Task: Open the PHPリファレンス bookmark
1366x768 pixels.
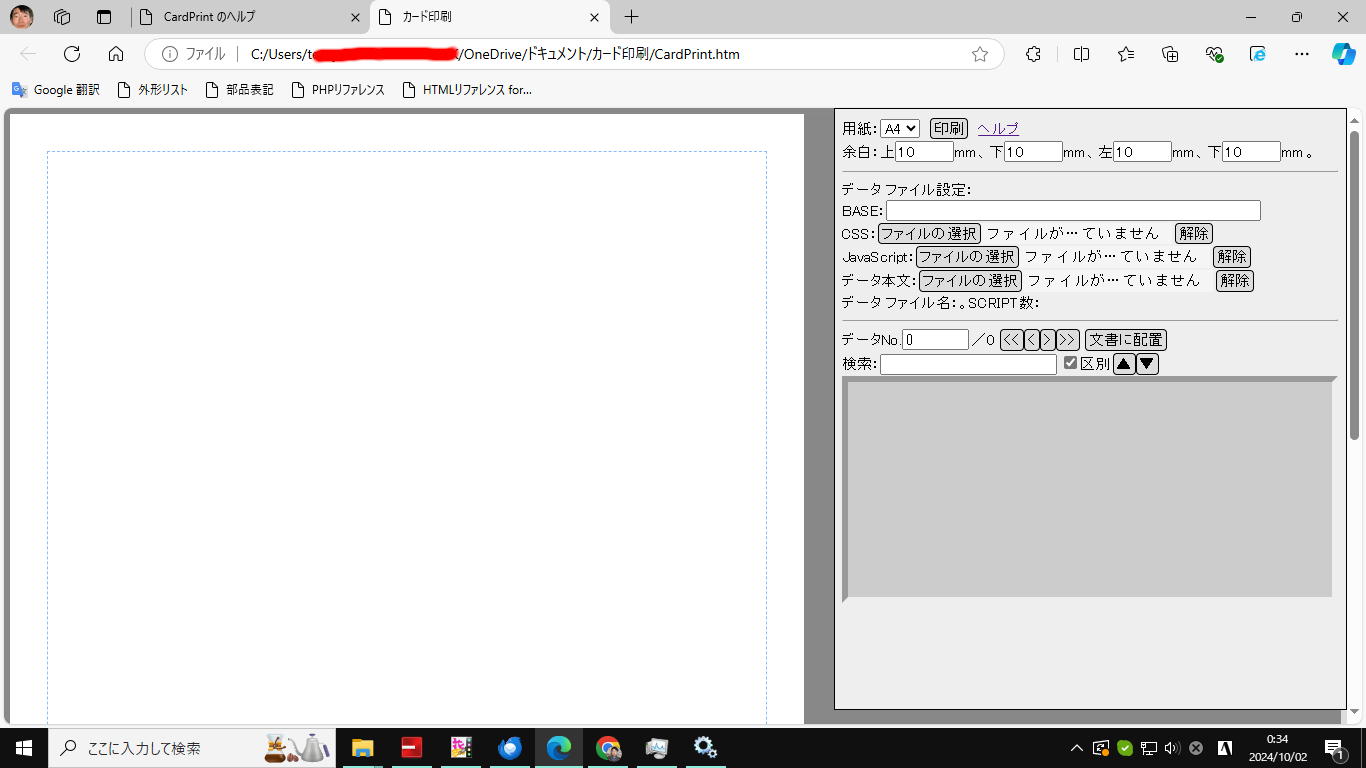Action: coord(338,90)
